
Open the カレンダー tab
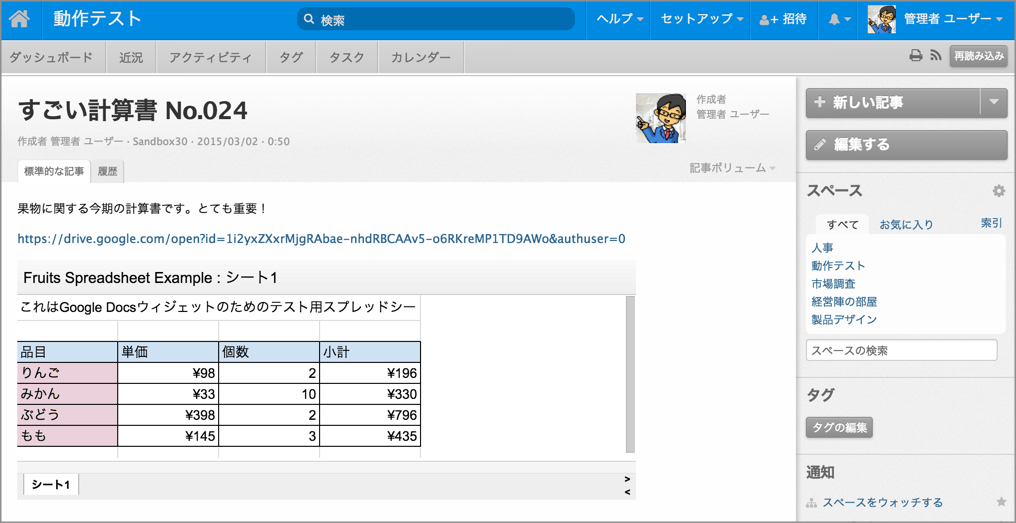tap(421, 57)
